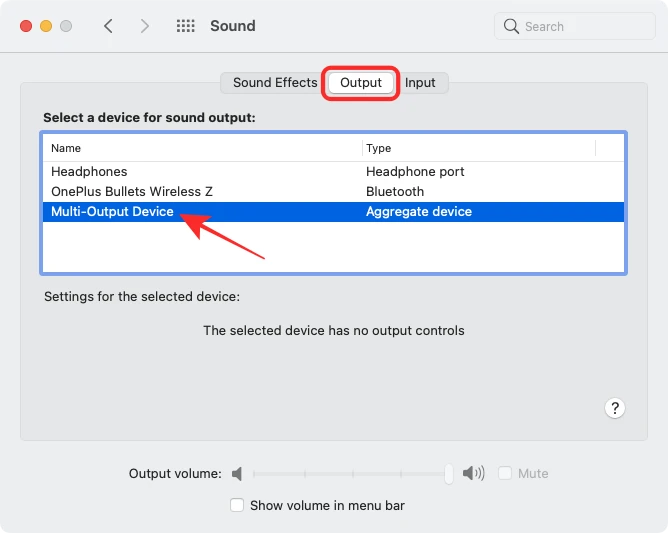Go forward with the right chevron
Screen dimensions: 668x533
click(145, 26)
